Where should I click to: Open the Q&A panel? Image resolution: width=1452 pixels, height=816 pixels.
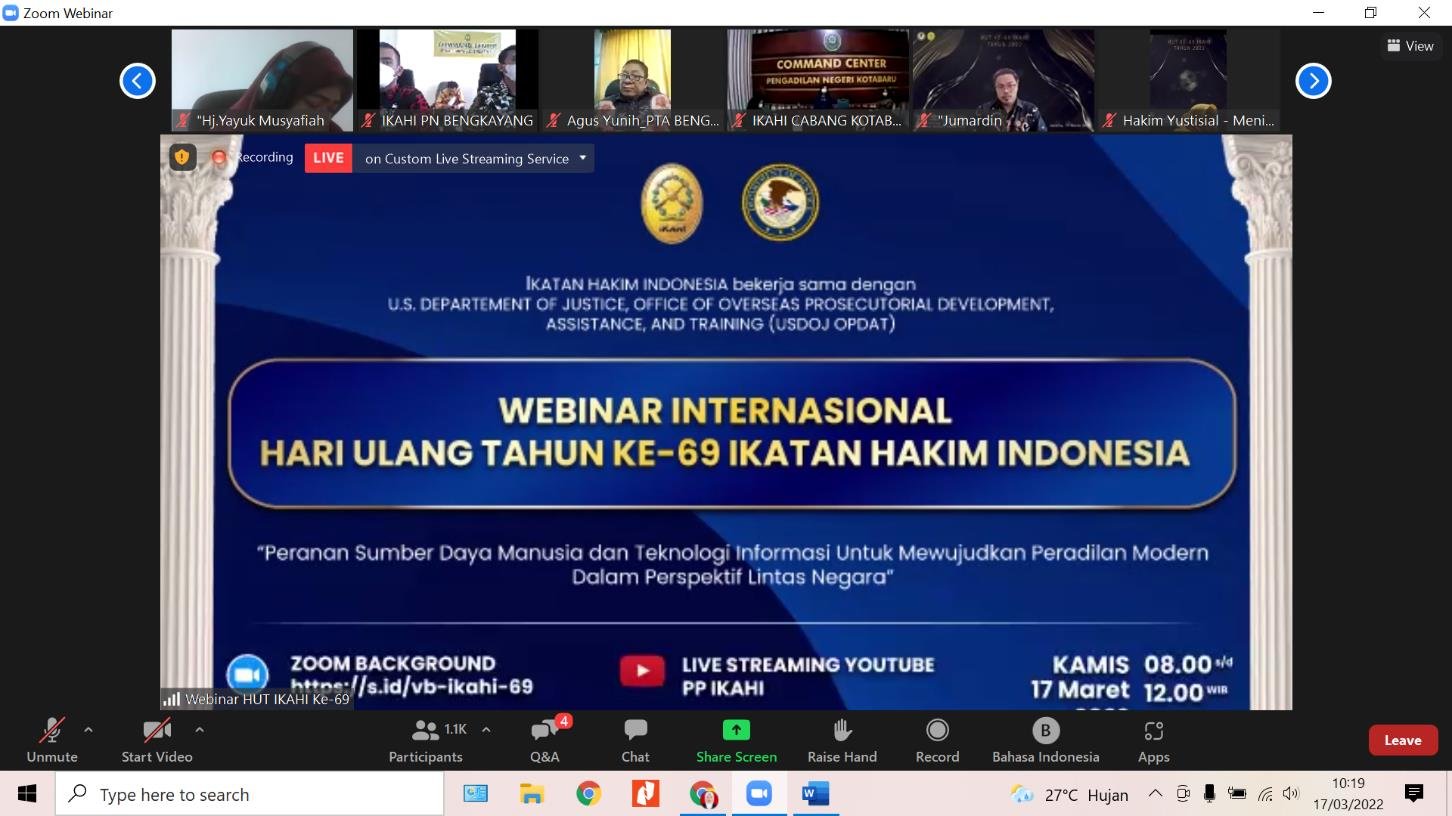click(x=545, y=741)
